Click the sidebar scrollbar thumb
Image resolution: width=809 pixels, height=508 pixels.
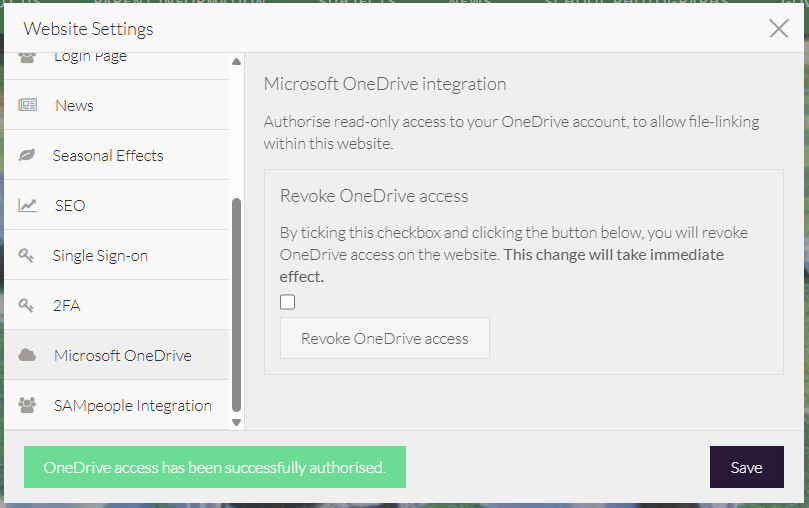point(236,304)
